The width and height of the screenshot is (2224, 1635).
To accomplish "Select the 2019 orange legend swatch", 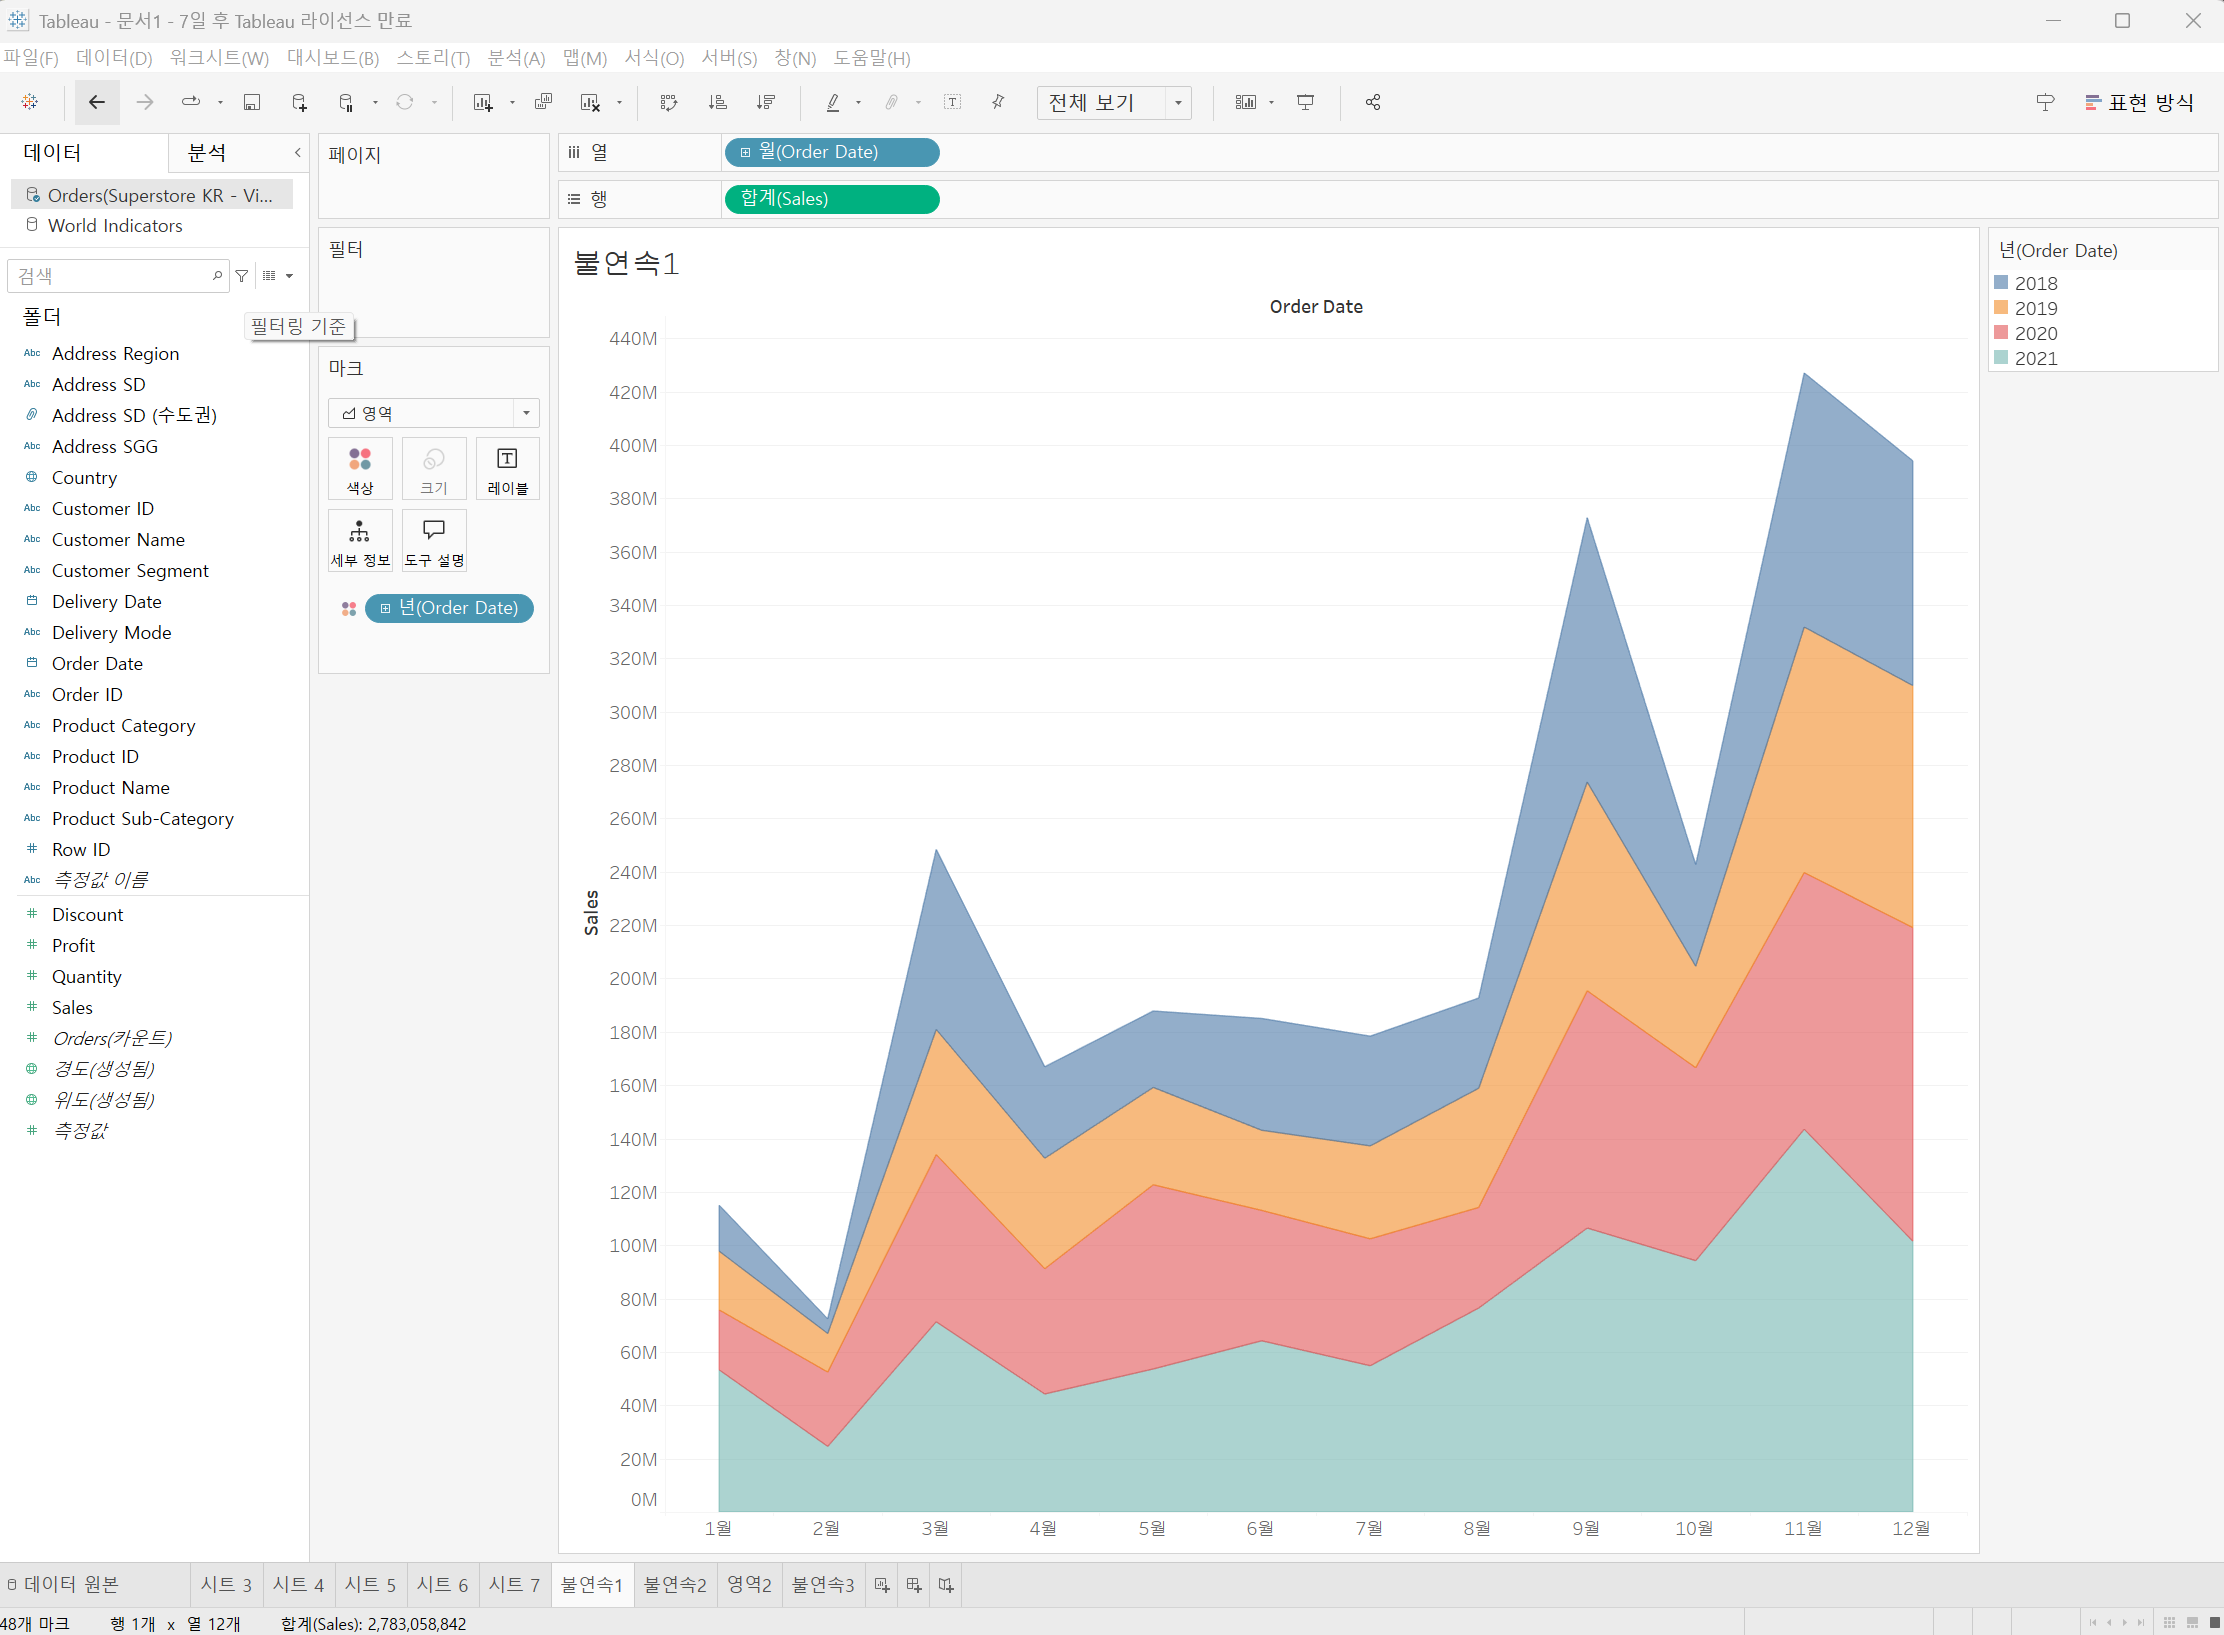I will point(2001,308).
